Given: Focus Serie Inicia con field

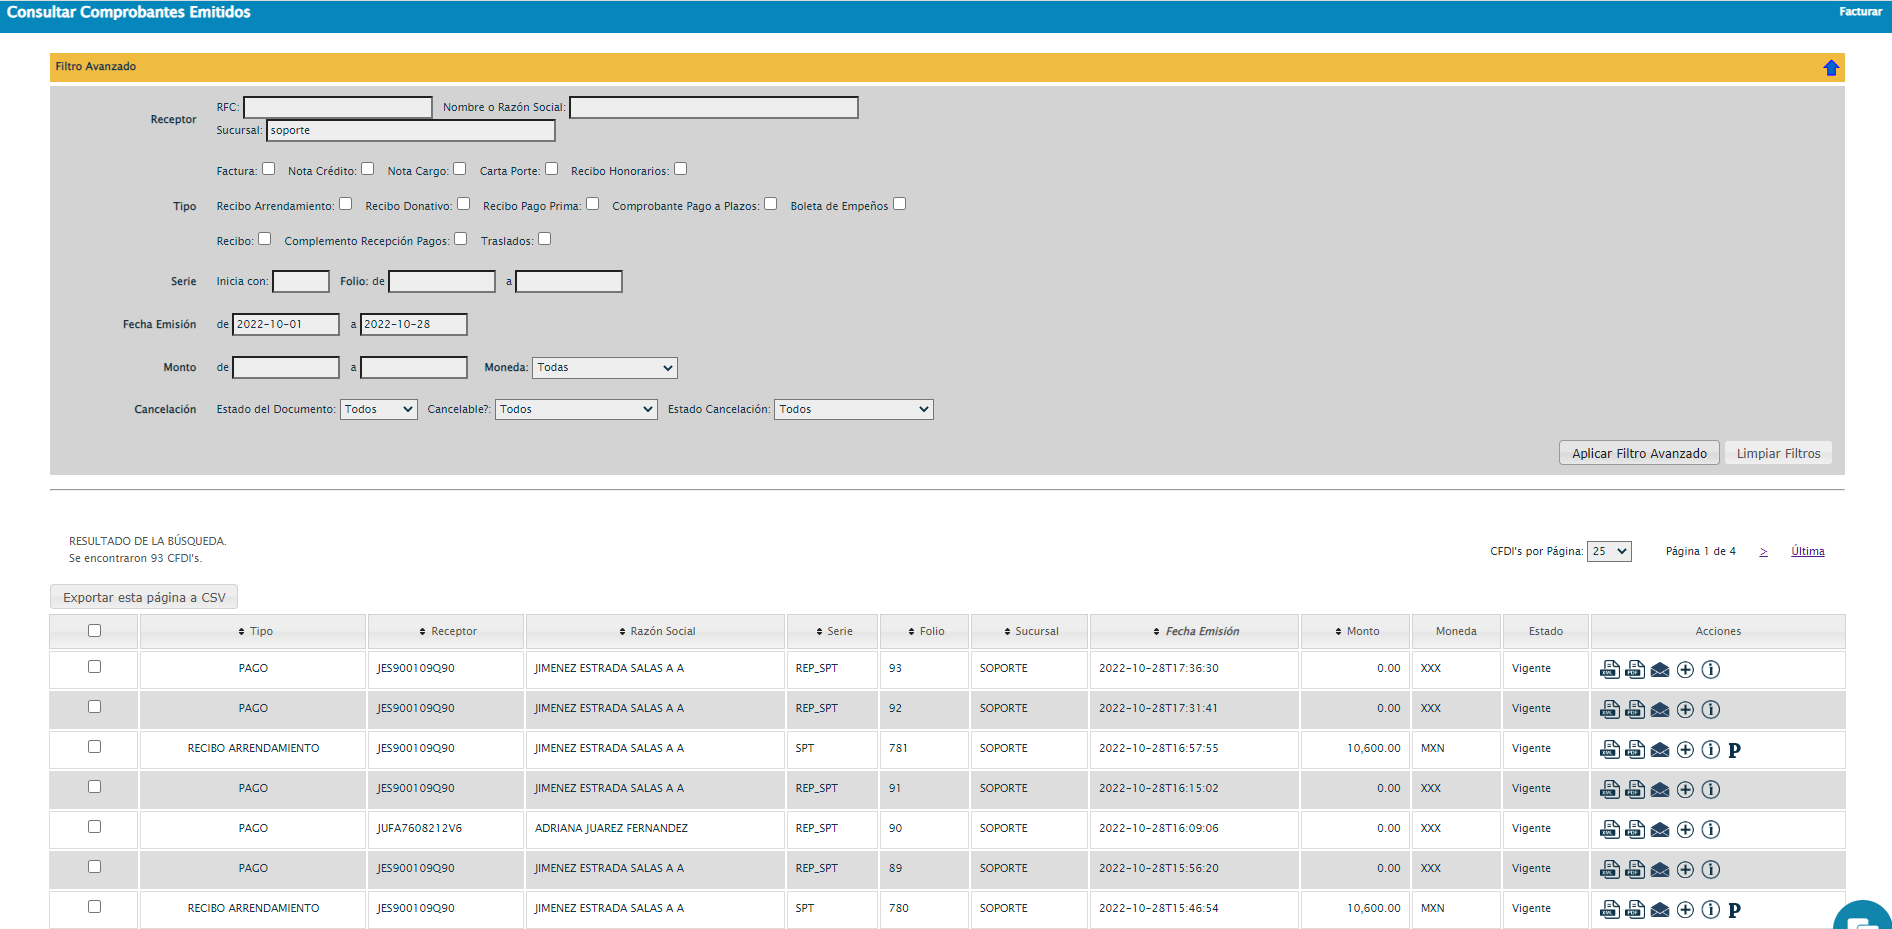Looking at the screenshot, I should click(x=301, y=282).
